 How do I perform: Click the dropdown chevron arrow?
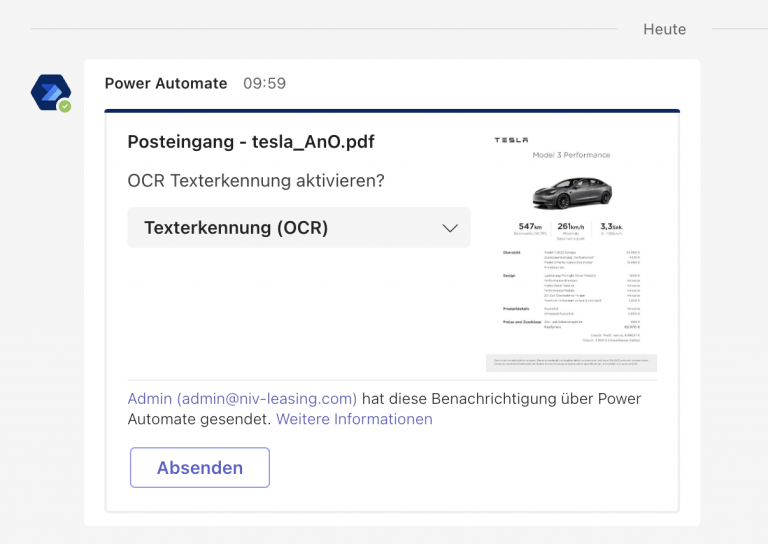(x=450, y=228)
